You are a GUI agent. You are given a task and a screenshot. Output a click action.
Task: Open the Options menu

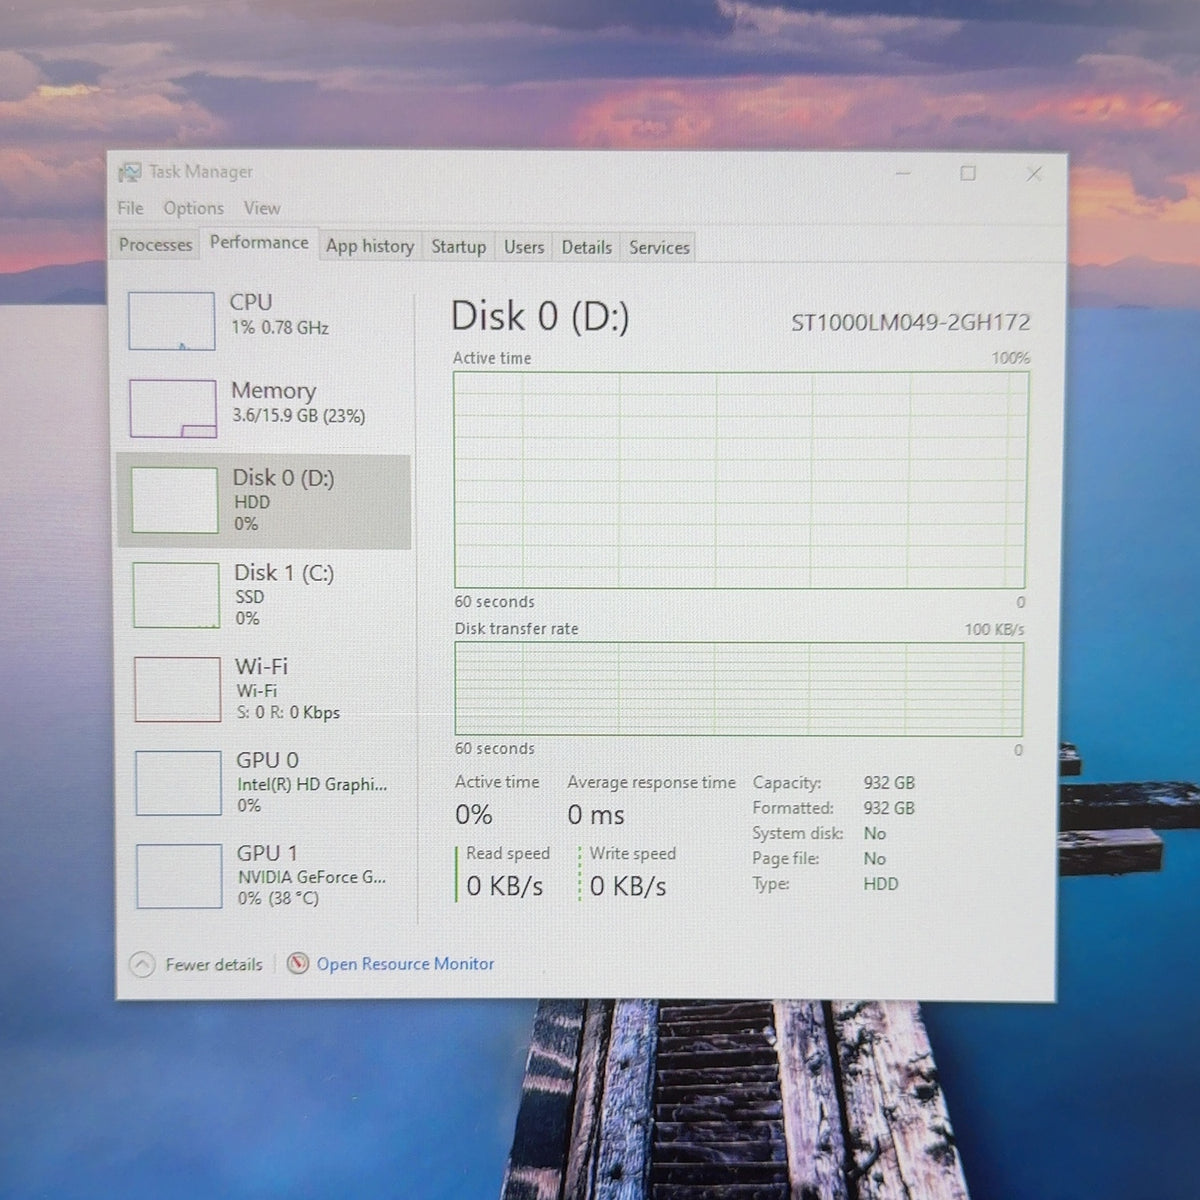[x=194, y=208]
